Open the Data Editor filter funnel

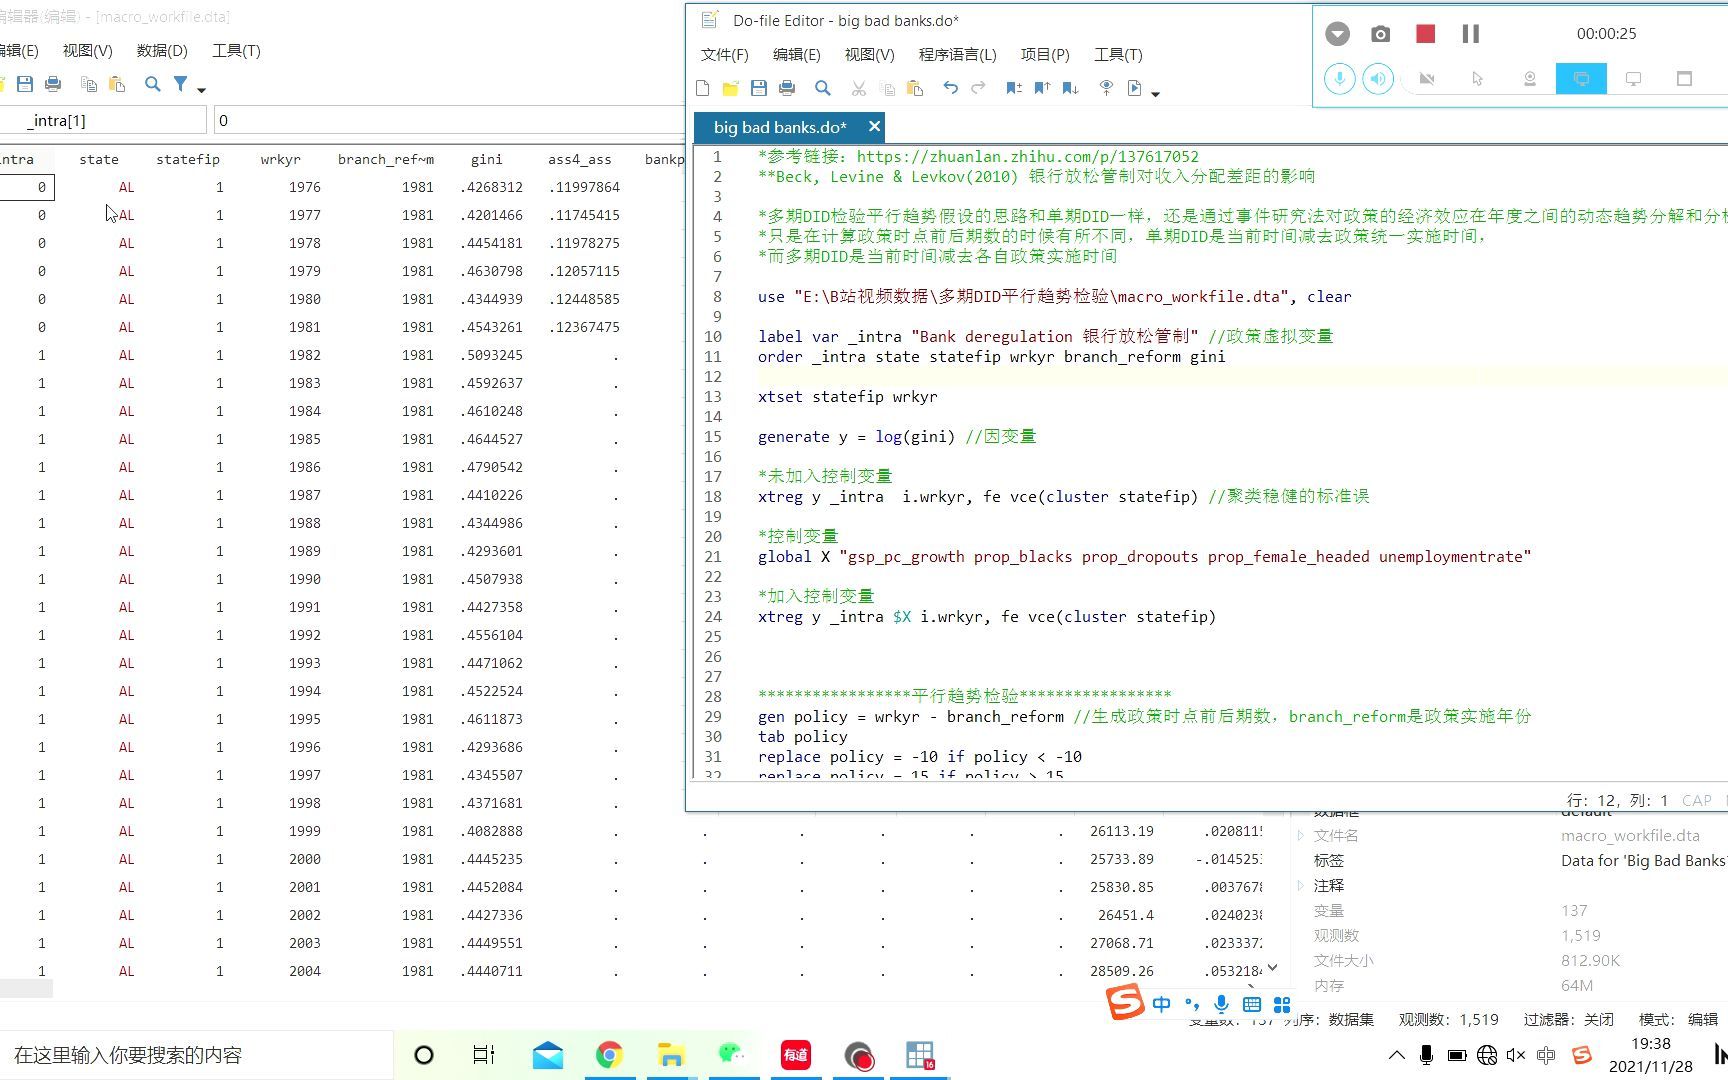coord(180,84)
